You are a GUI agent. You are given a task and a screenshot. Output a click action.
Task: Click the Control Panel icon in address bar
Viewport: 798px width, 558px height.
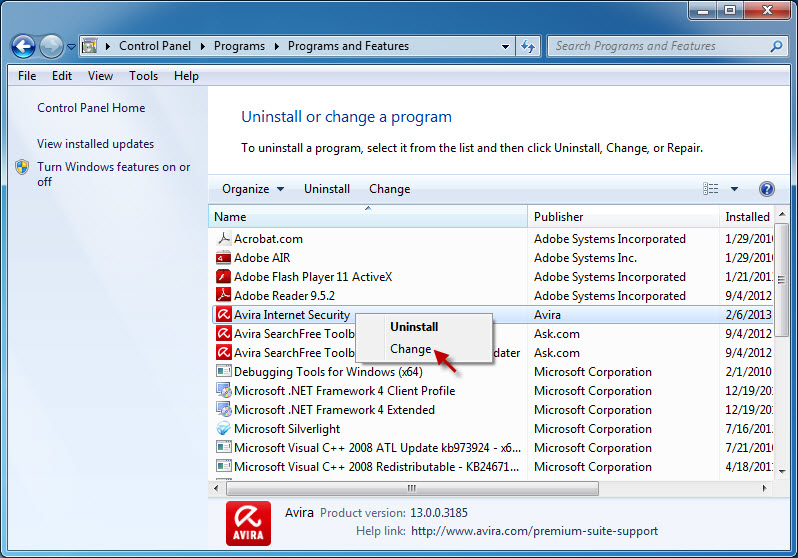coord(90,46)
